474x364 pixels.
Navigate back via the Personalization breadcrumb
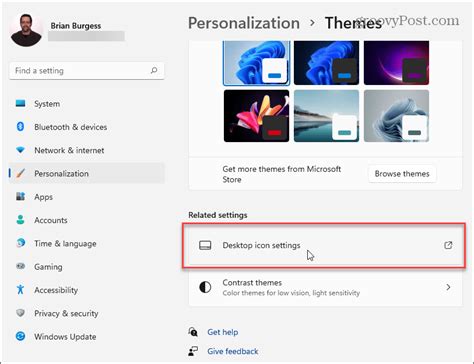(244, 23)
